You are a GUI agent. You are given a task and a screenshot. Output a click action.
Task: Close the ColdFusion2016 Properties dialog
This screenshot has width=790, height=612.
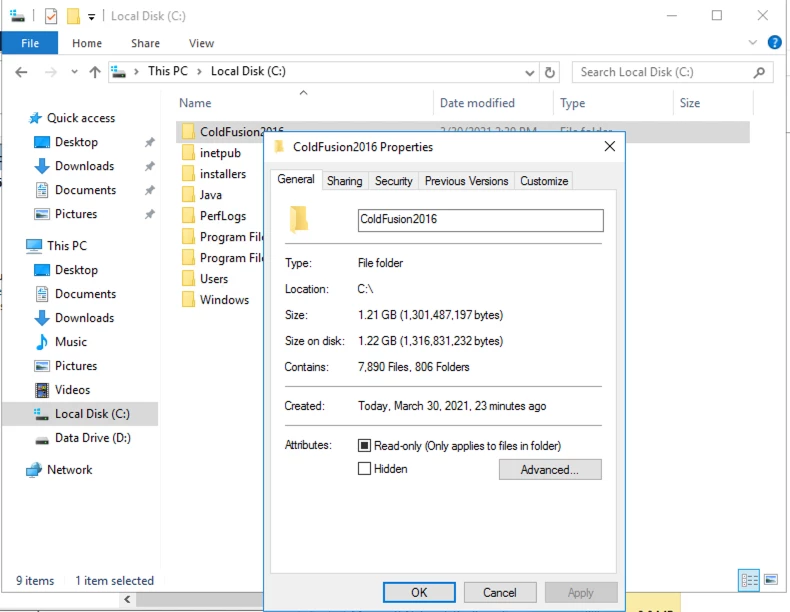pyautogui.click(x=610, y=147)
